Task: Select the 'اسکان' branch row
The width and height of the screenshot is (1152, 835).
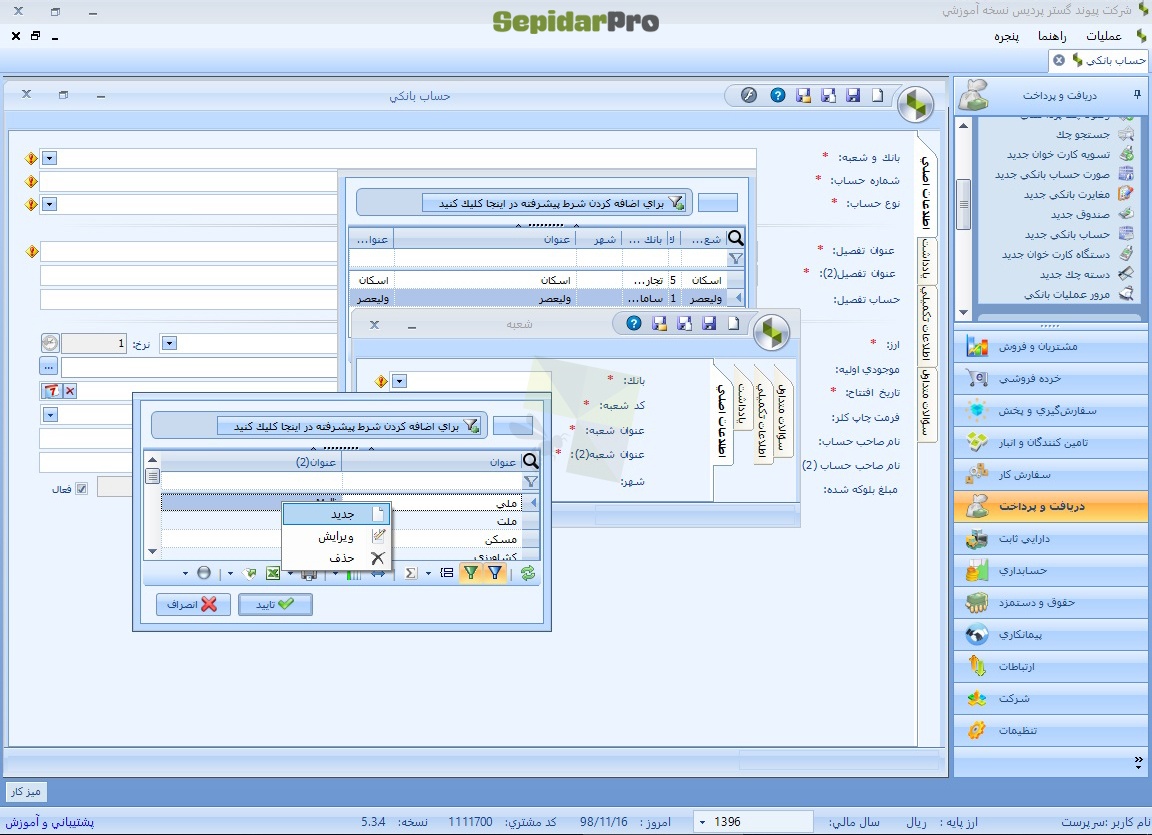Action: [x=547, y=281]
